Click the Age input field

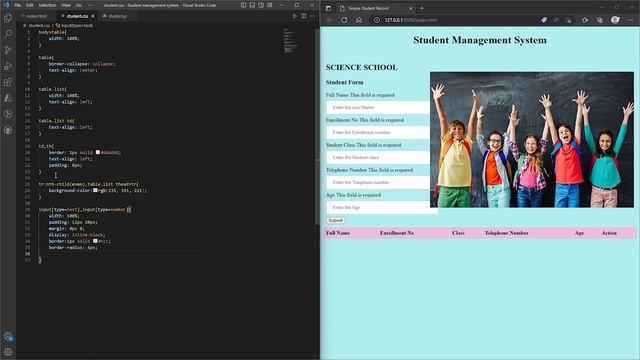click(382, 207)
